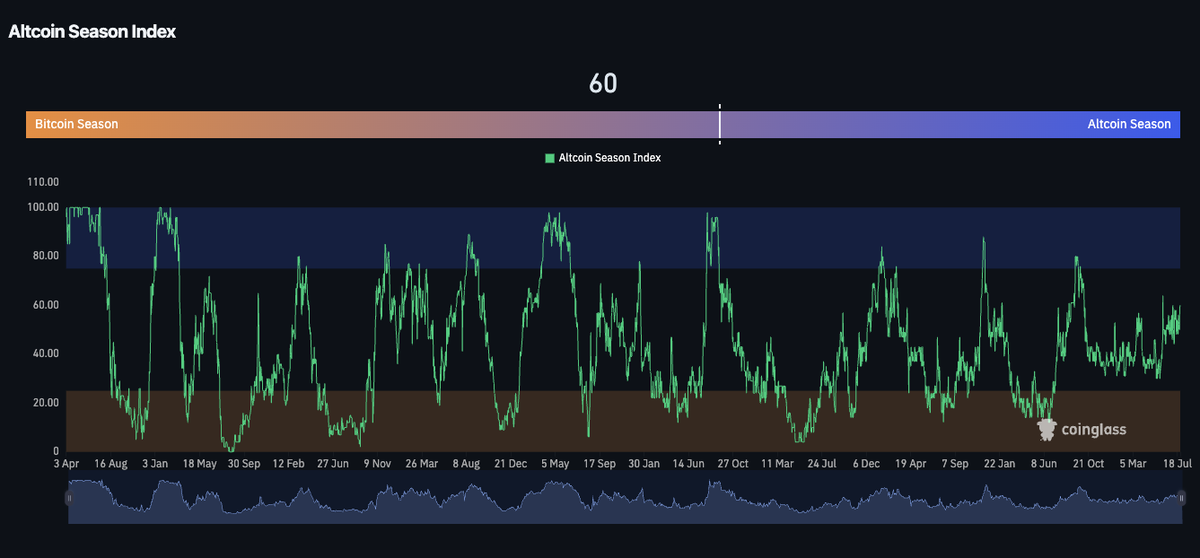Click the 20.00 y-axis label
The height and width of the screenshot is (558, 1200).
pos(45,403)
